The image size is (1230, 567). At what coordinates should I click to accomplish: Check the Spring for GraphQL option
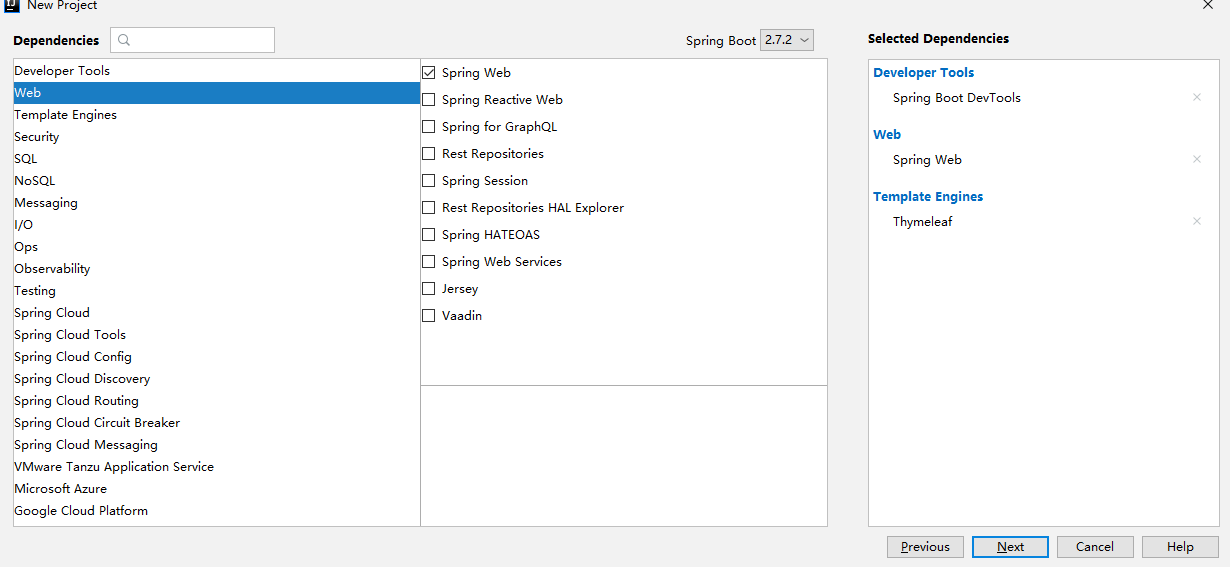pyautogui.click(x=429, y=126)
